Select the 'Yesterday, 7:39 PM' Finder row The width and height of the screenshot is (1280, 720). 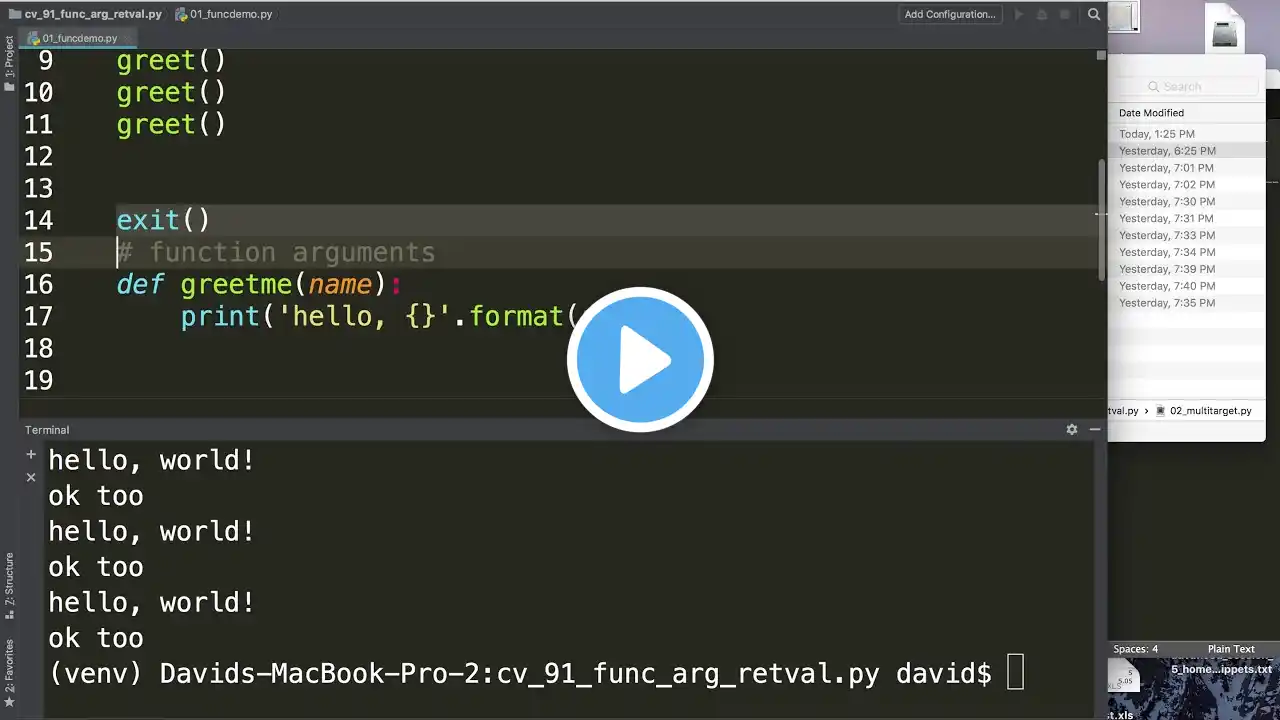(1188, 269)
